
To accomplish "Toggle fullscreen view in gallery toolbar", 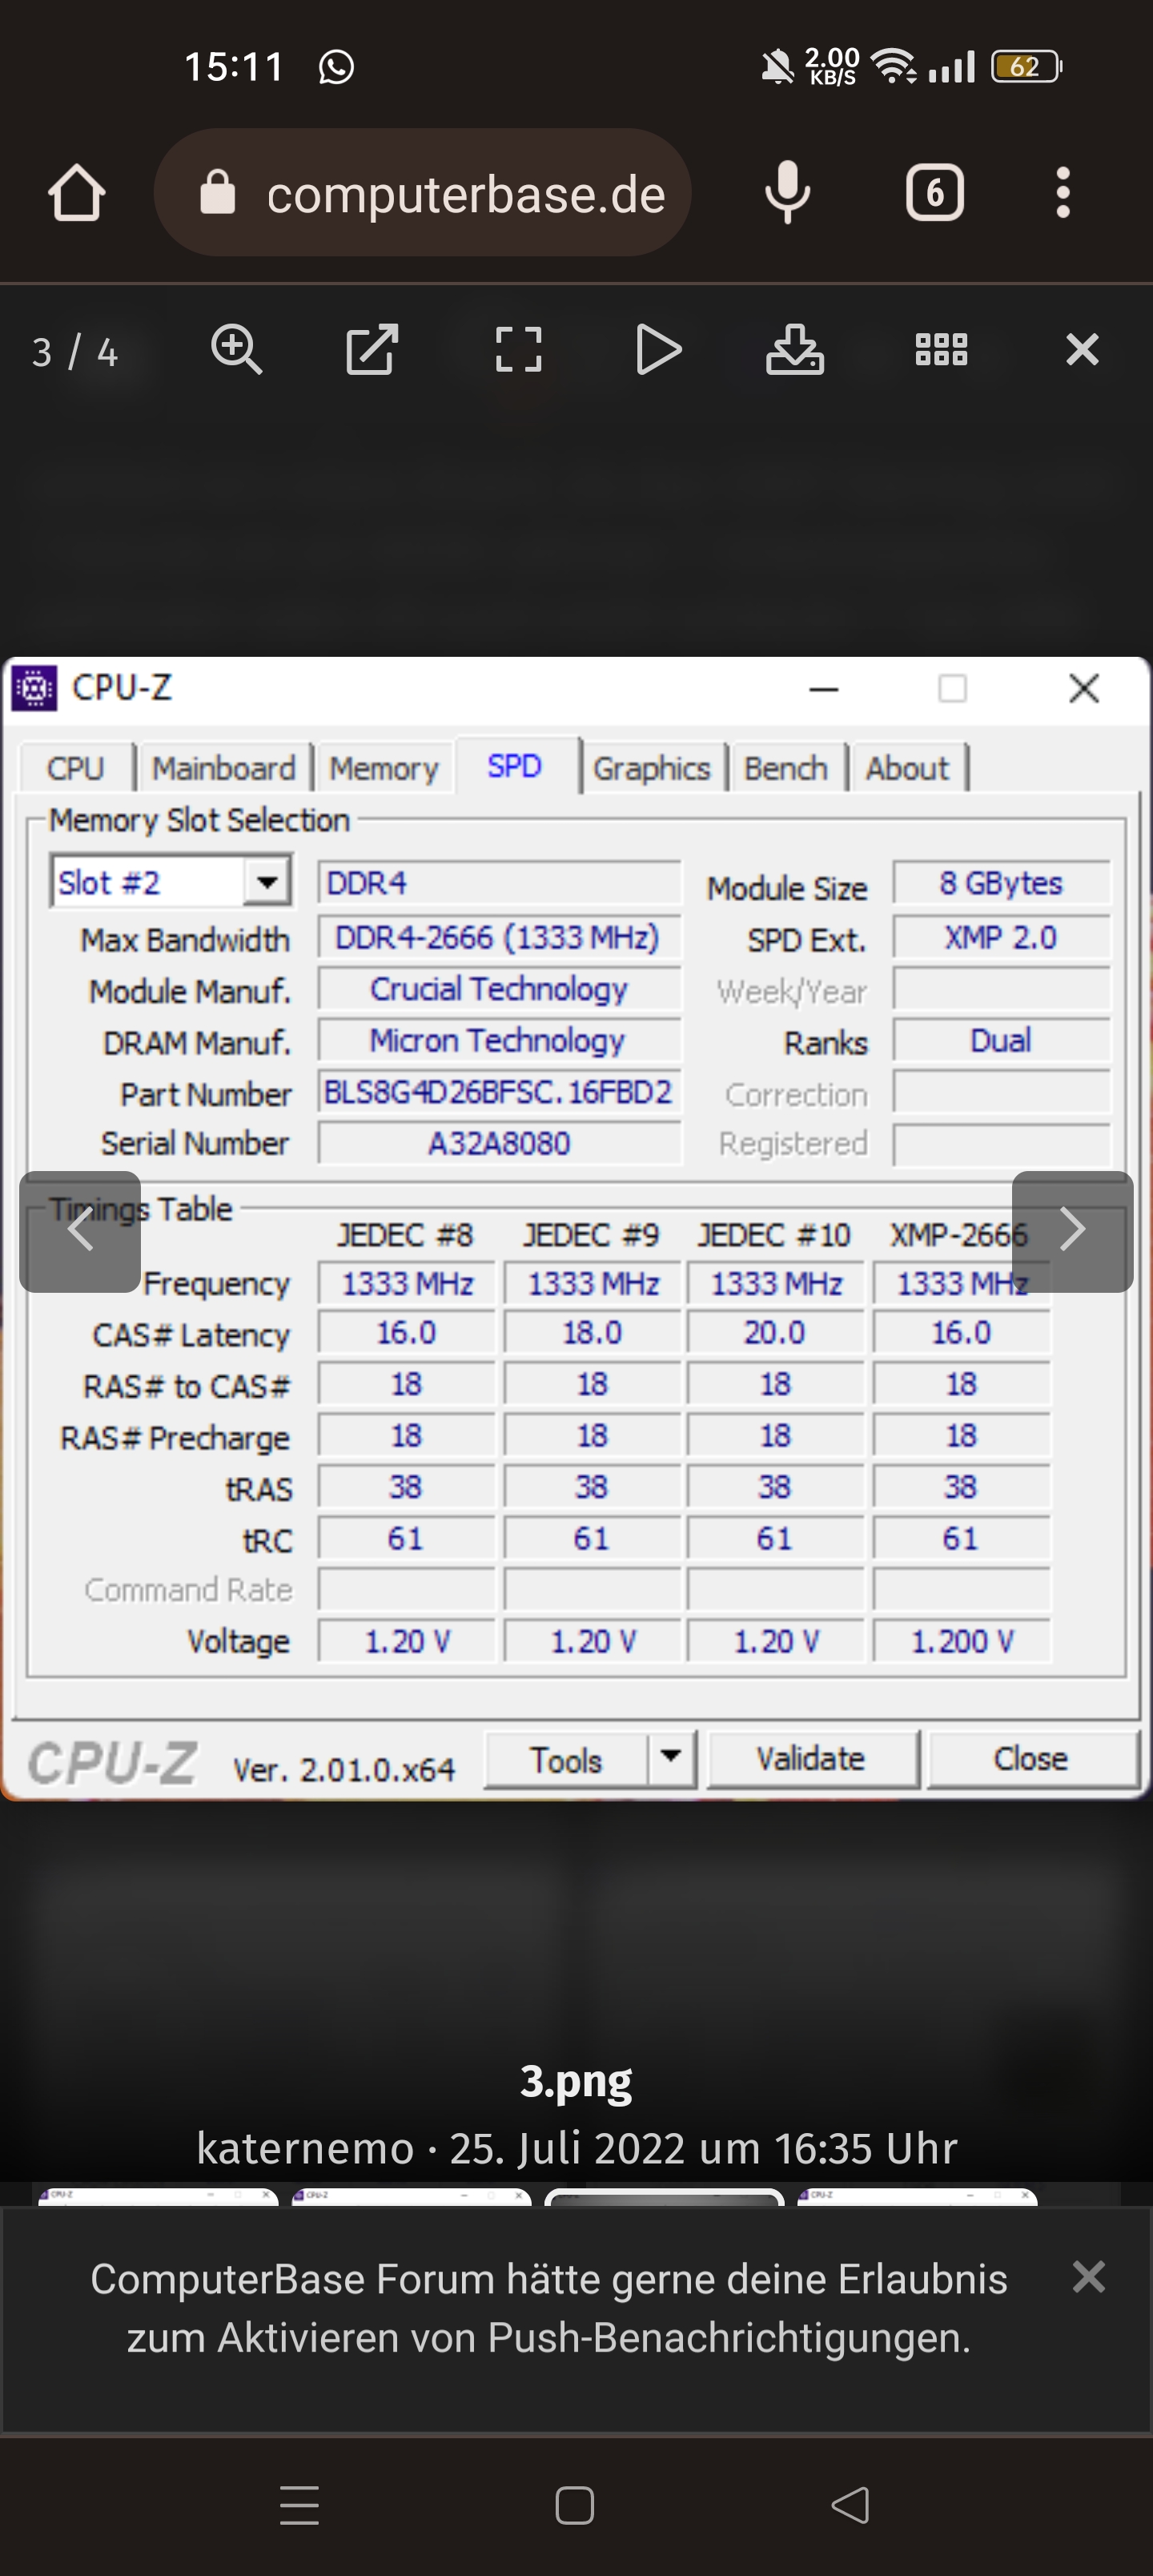I will point(518,350).
